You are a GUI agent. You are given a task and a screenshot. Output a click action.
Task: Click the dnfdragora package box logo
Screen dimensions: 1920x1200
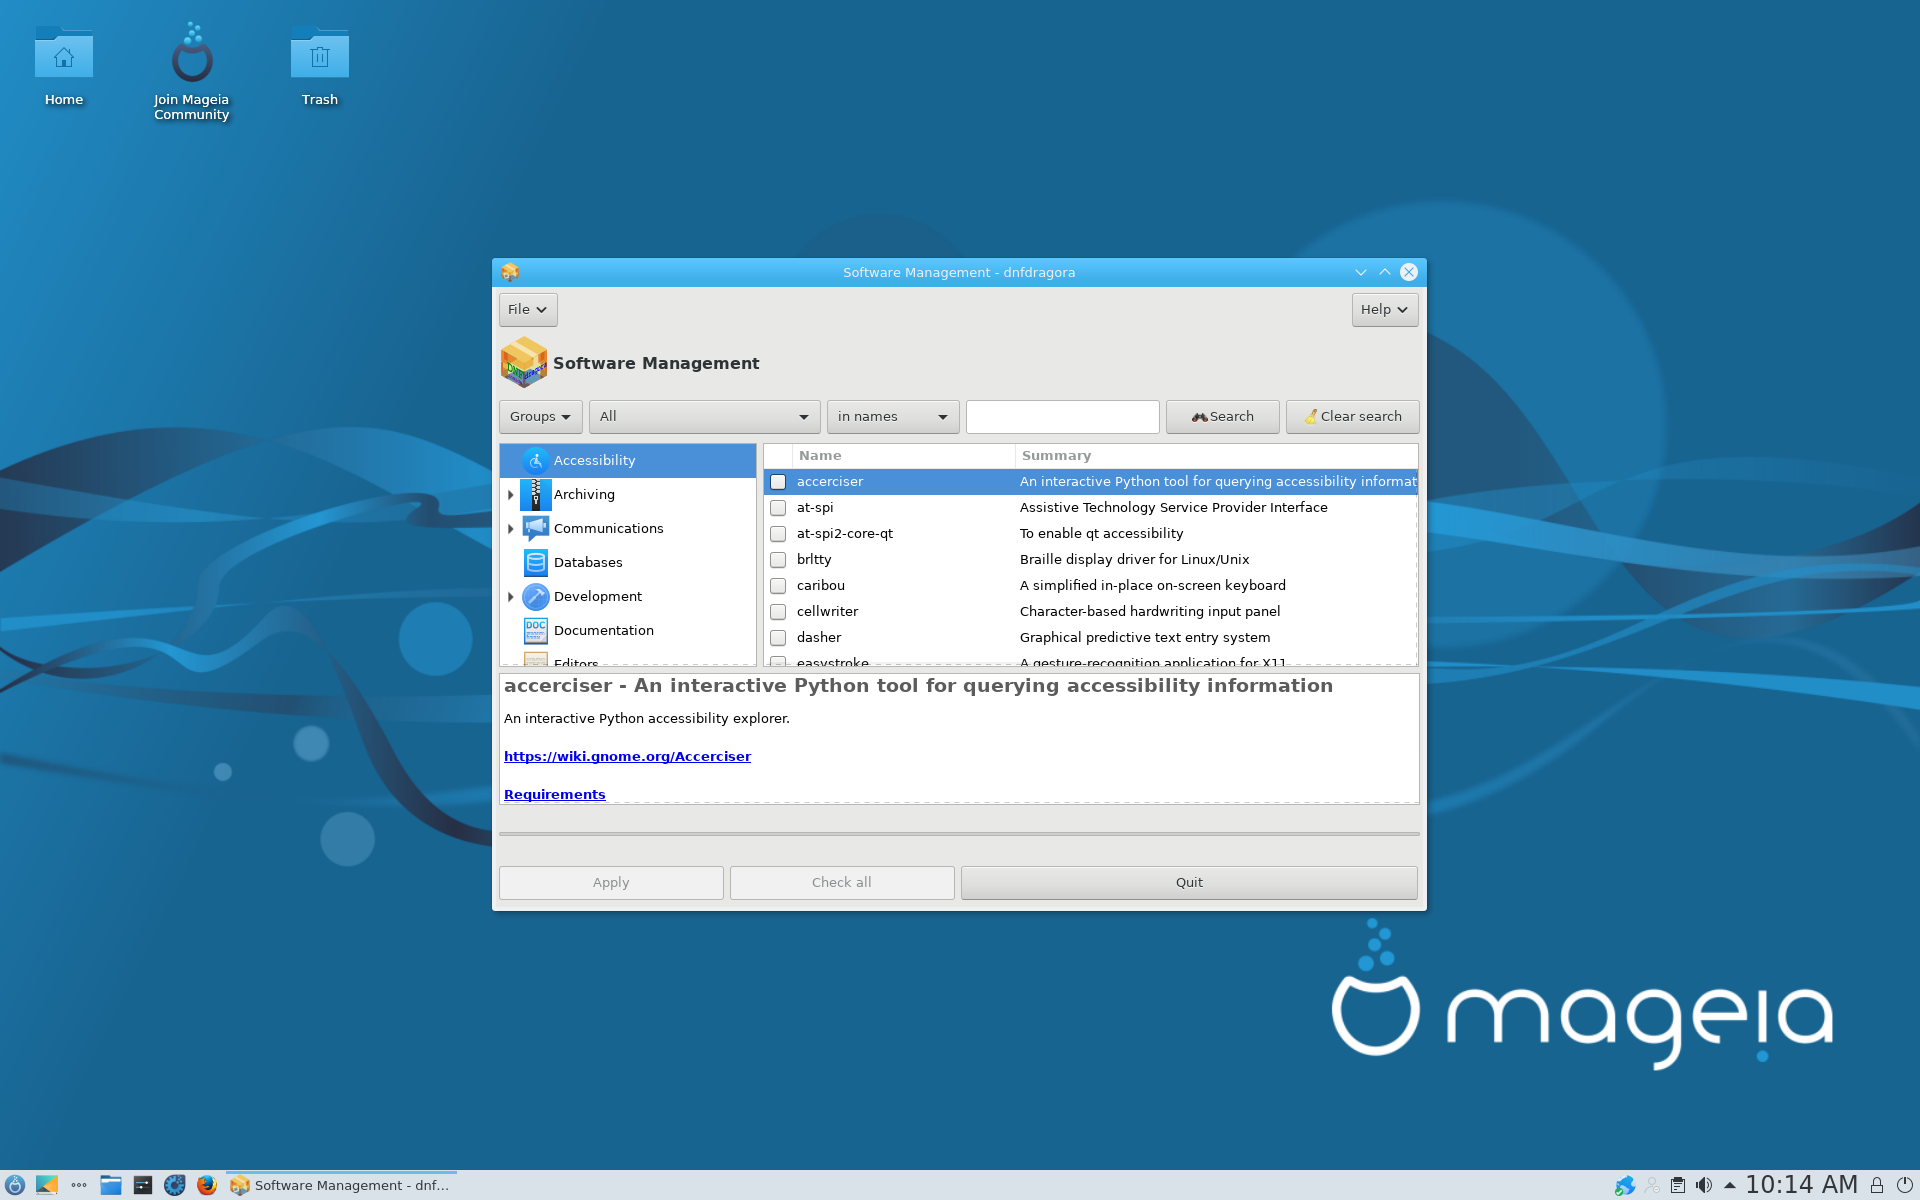(524, 363)
